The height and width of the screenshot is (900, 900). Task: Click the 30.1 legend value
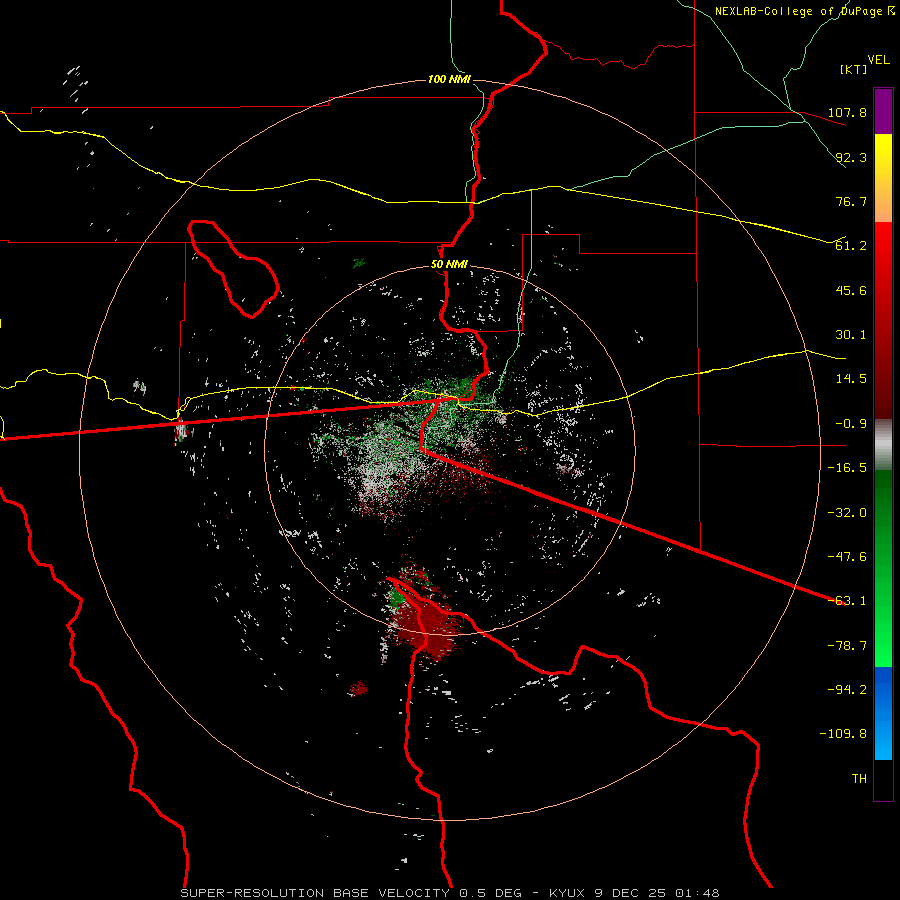(x=851, y=335)
